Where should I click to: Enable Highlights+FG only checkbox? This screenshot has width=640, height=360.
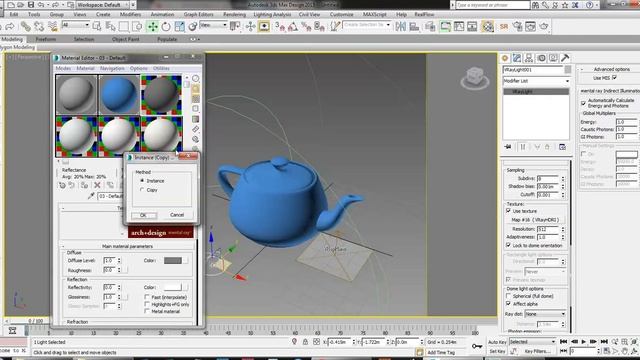147,304
